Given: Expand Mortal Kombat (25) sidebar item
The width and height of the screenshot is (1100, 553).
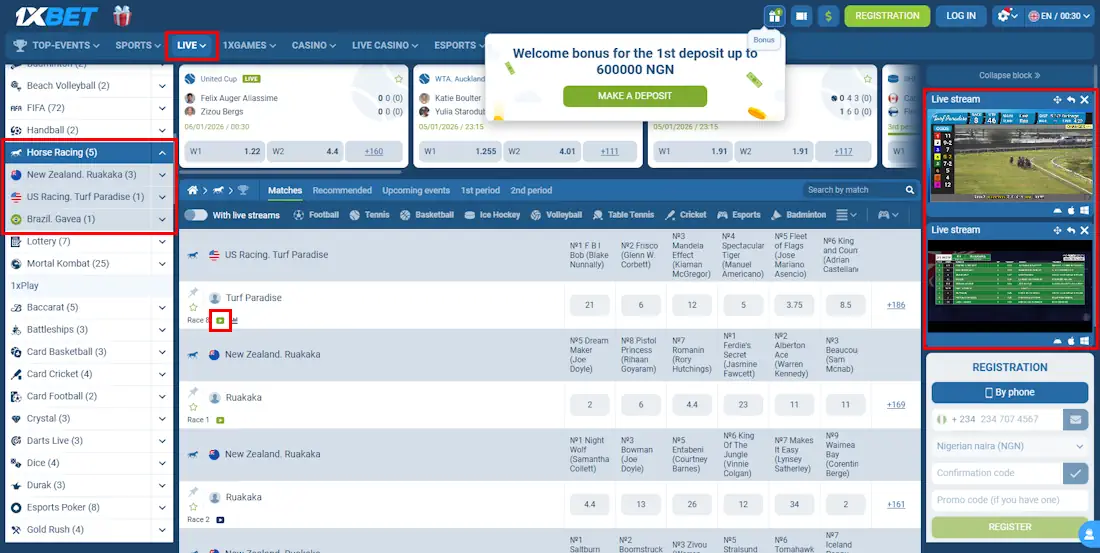Looking at the screenshot, I should click(x=162, y=264).
